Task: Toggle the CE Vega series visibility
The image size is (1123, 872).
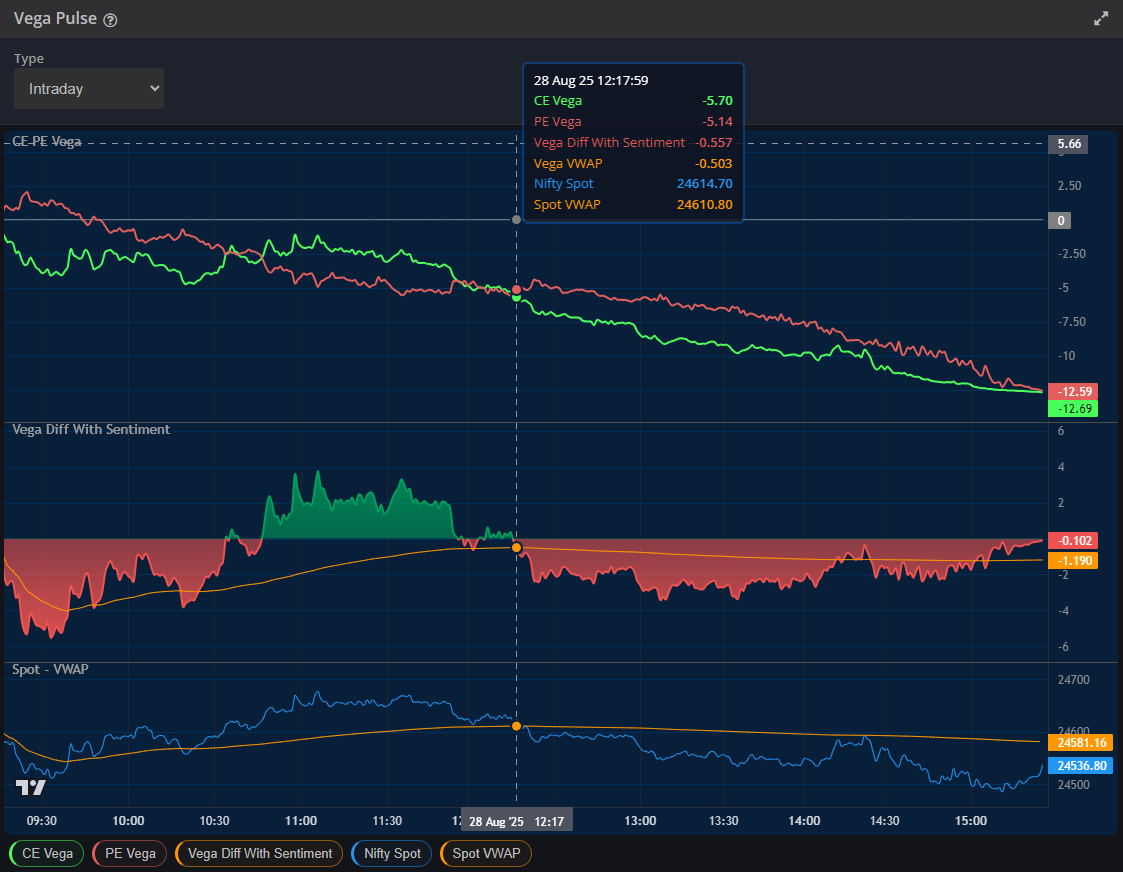Action: (x=45, y=854)
